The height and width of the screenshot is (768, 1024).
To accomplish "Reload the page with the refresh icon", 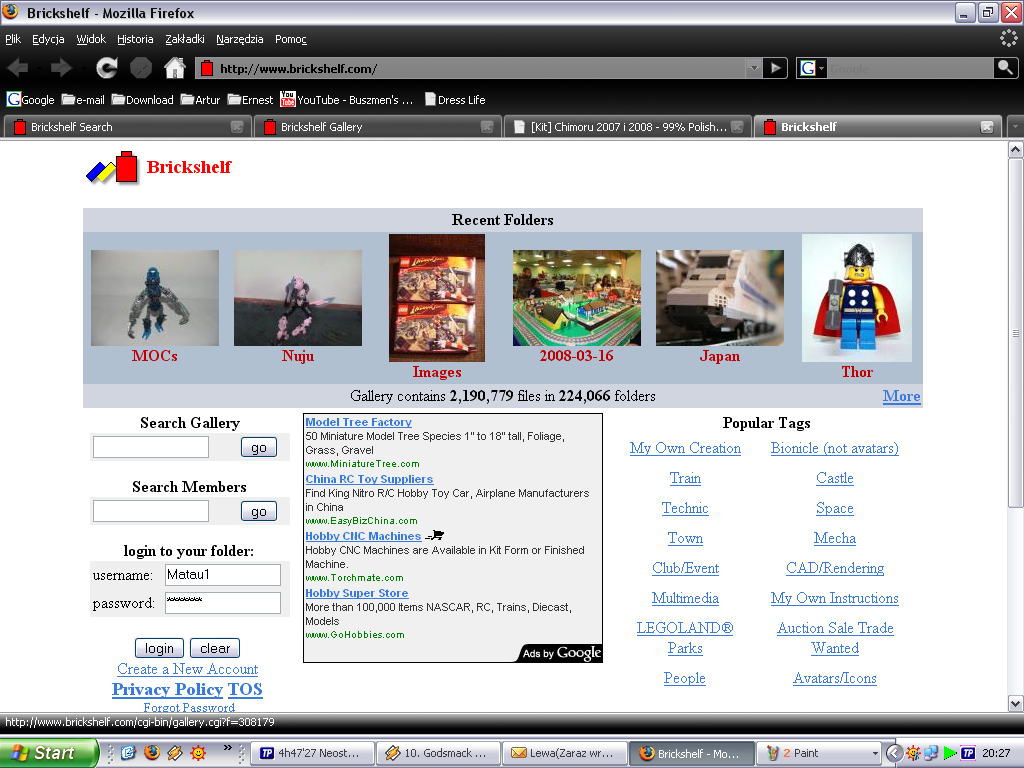I will tap(106, 67).
